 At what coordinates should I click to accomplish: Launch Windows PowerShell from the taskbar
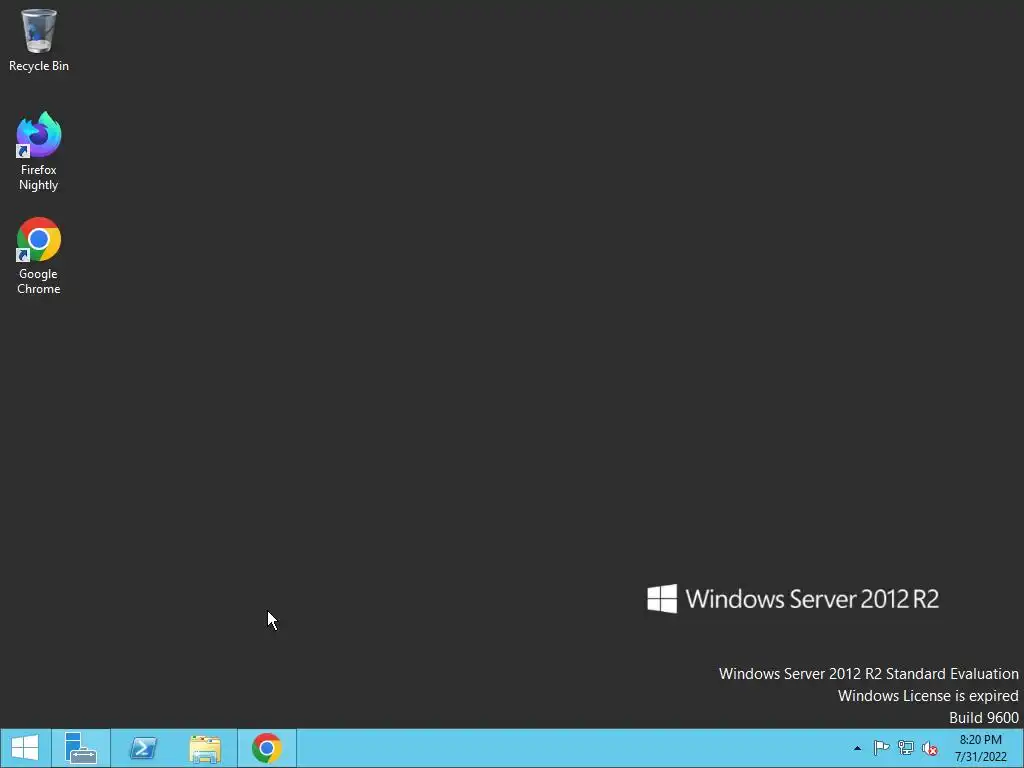143,748
